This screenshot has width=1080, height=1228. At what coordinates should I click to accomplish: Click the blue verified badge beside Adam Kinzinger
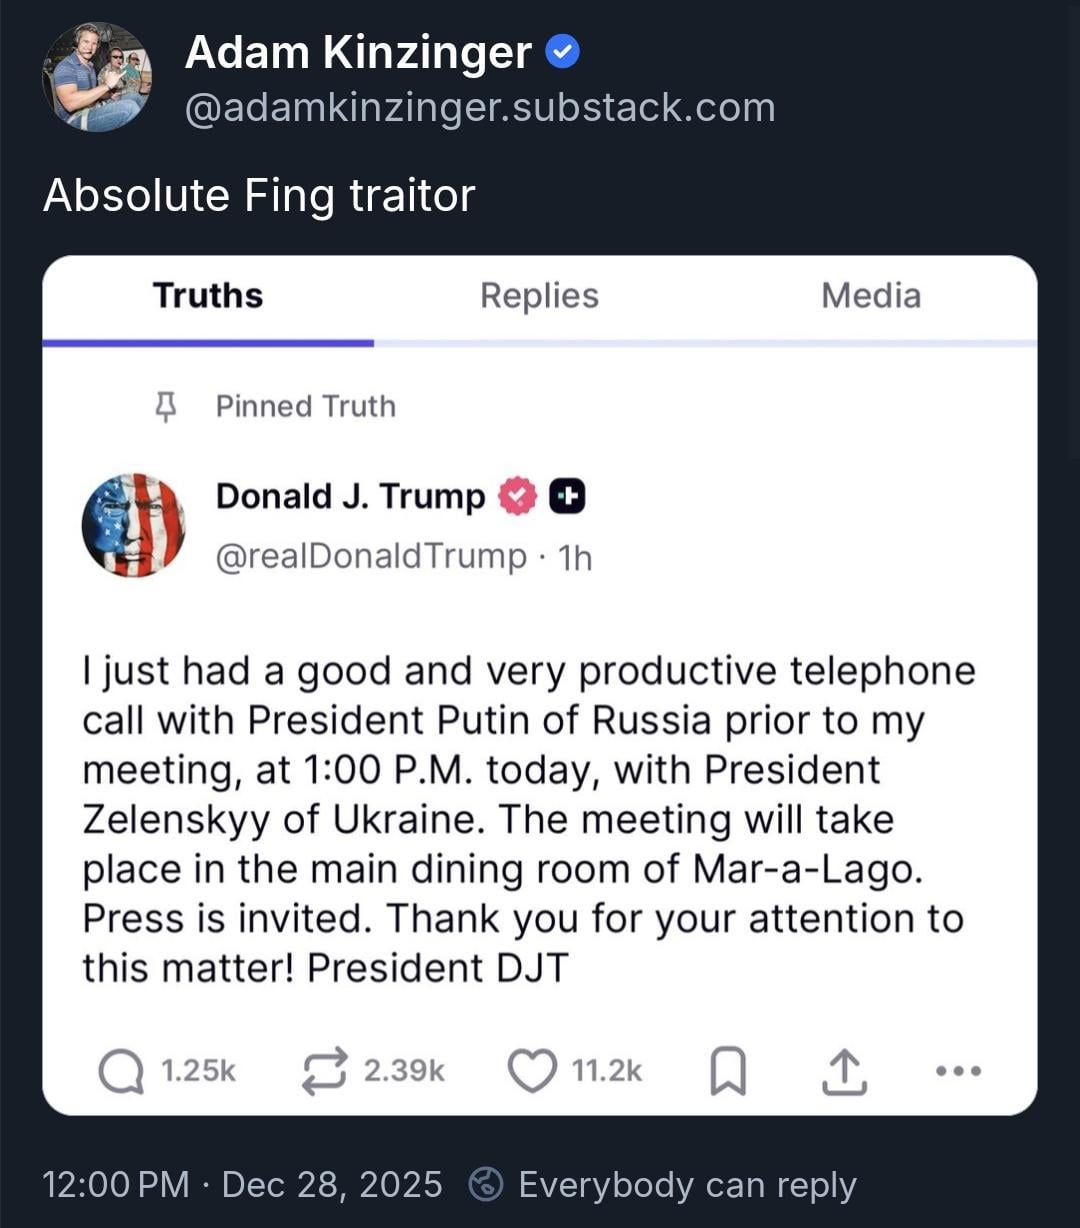563,53
